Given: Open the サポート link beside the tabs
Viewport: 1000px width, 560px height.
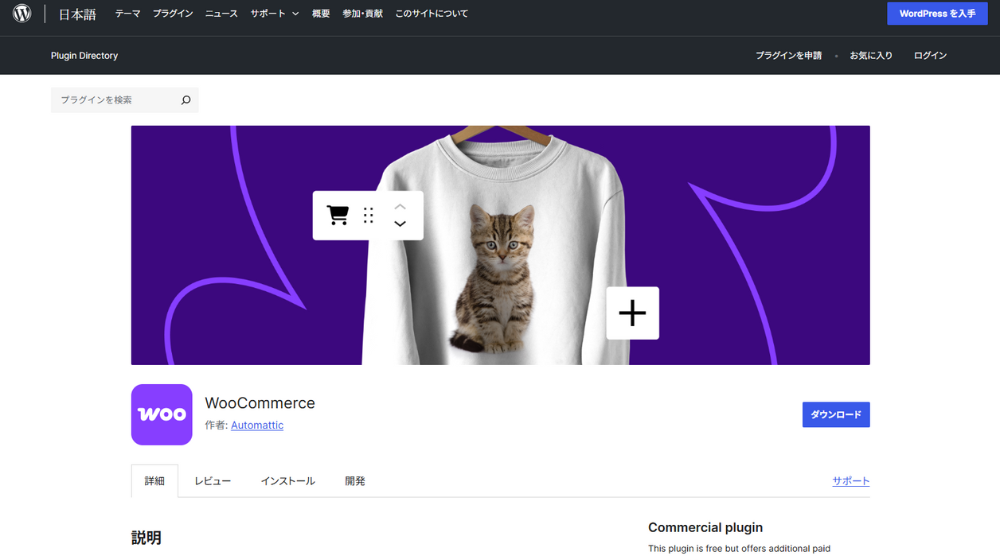Looking at the screenshot, I should [x=851, y=481].
